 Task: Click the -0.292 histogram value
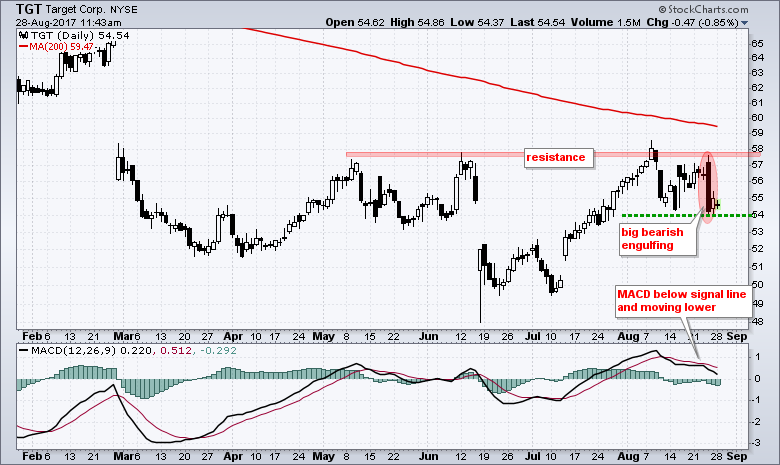(x=218, y=350)
